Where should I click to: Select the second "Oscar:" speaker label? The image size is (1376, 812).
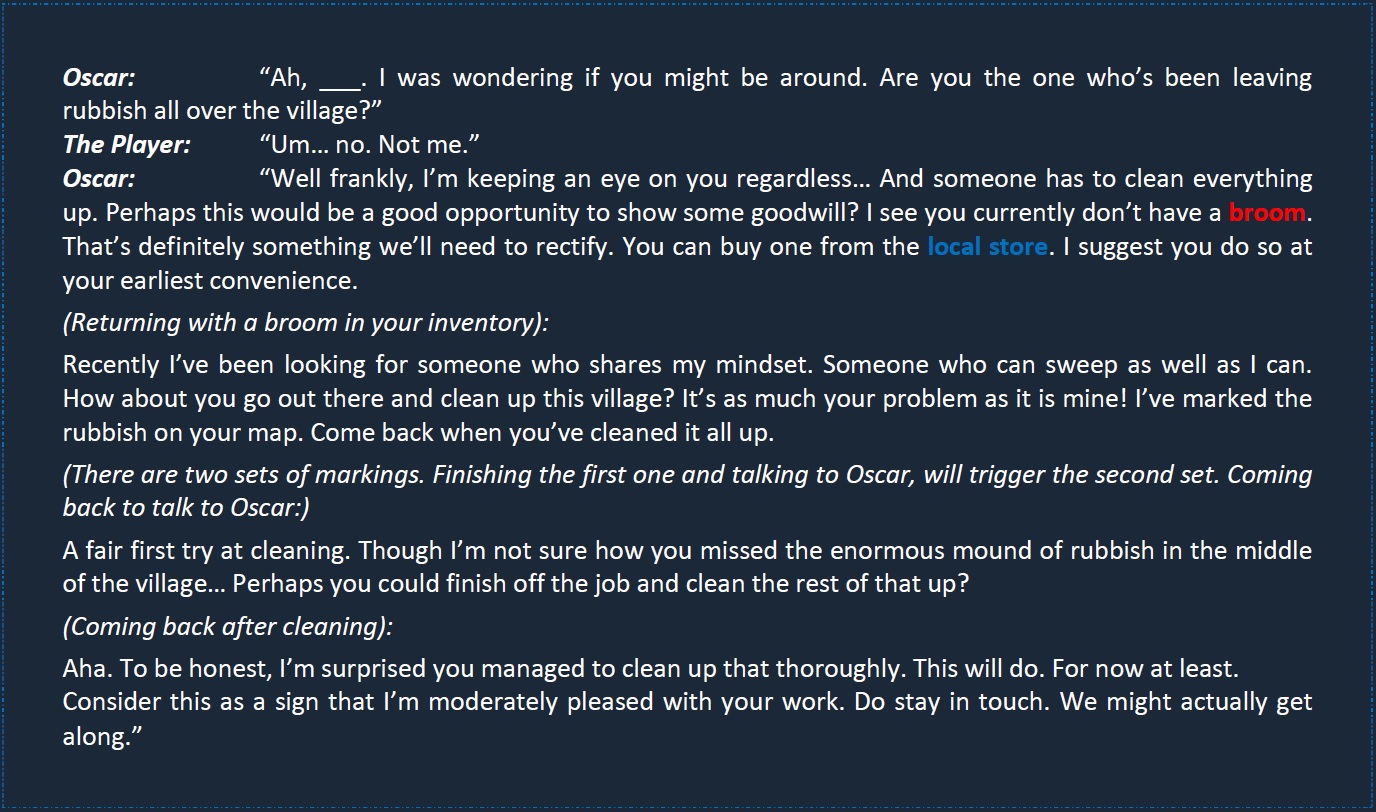[99, 180]
